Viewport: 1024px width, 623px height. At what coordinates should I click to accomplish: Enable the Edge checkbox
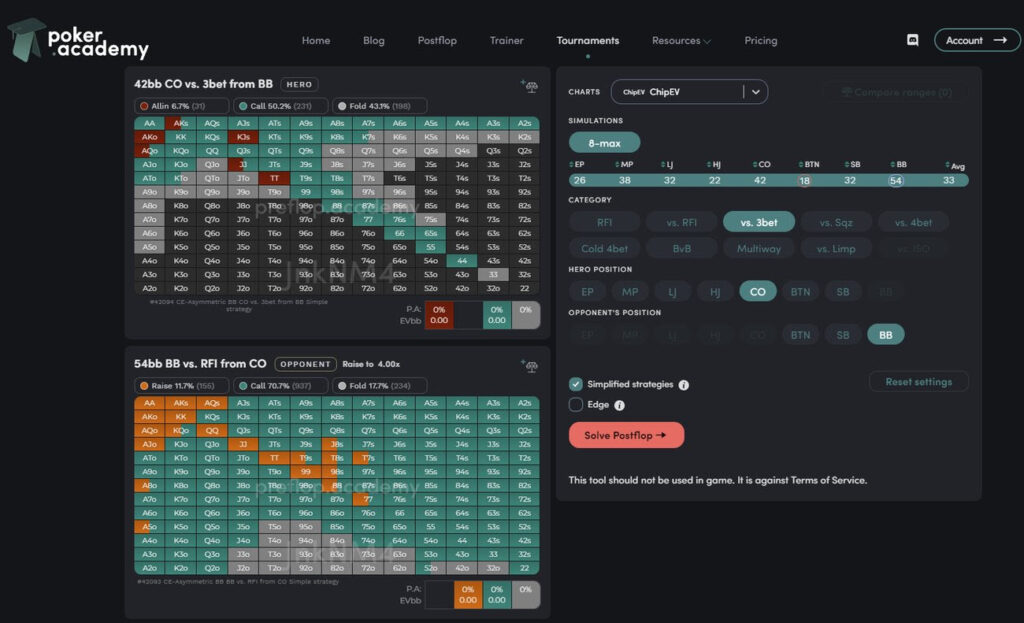click(577, 405)
